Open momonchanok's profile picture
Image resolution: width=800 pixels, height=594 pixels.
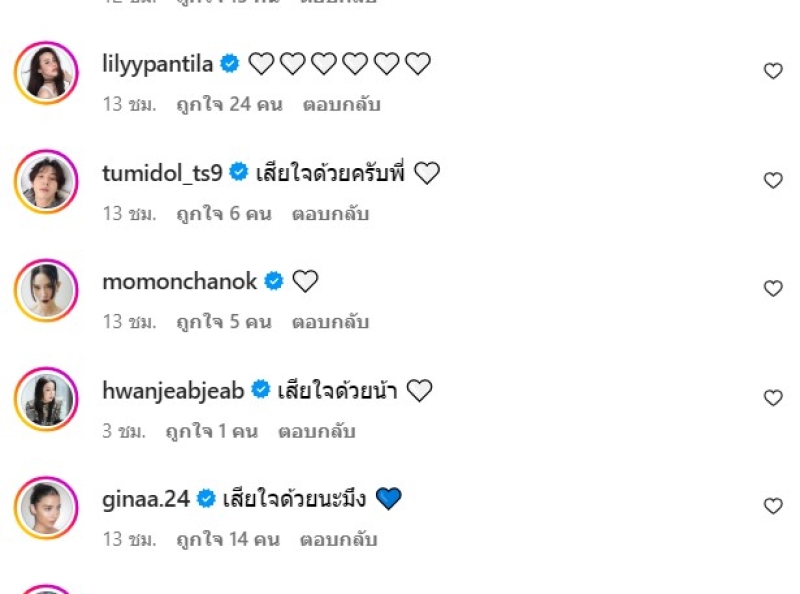[x=46, y=291]
